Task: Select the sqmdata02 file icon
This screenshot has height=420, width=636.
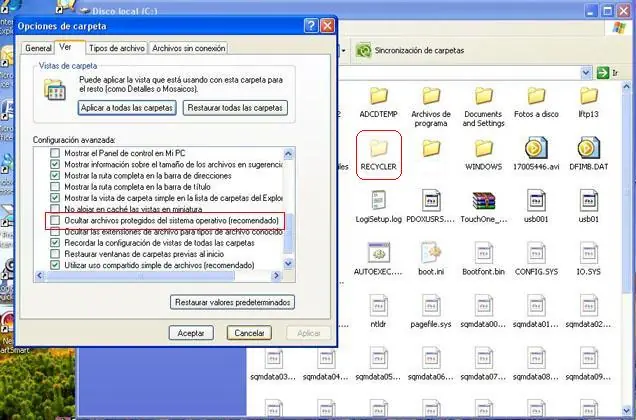Action: click(589, 306)
